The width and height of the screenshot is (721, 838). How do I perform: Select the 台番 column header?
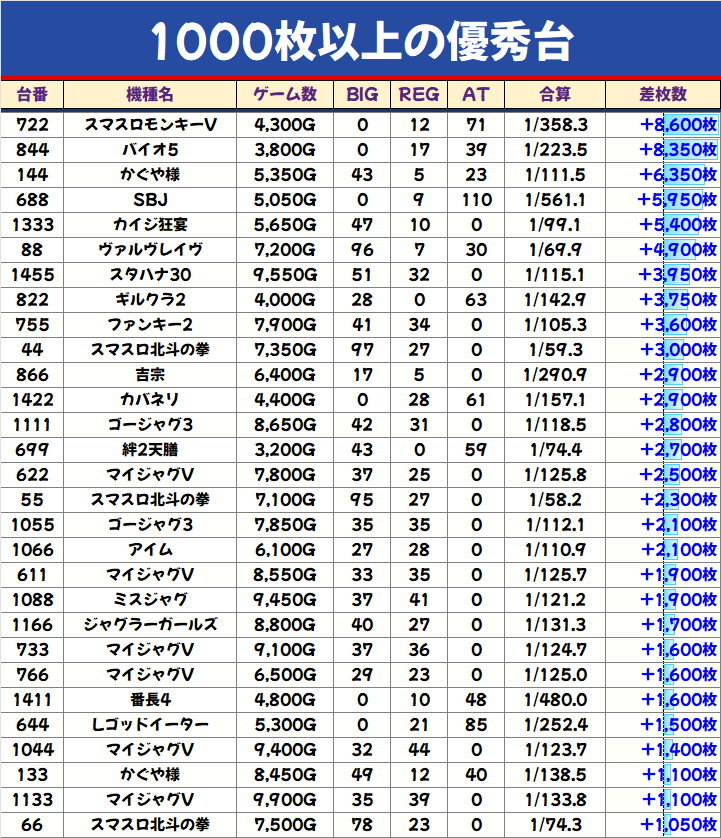pyautogui.click(x=32, y=95)
